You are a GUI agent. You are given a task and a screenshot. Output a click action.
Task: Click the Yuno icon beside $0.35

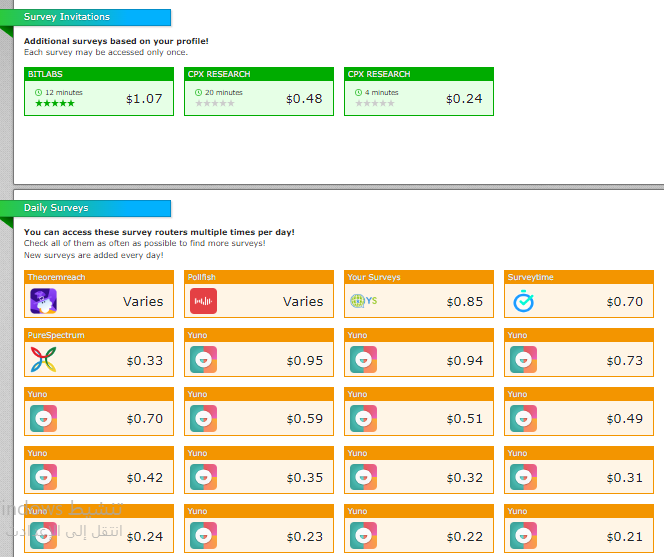point(203,477)
